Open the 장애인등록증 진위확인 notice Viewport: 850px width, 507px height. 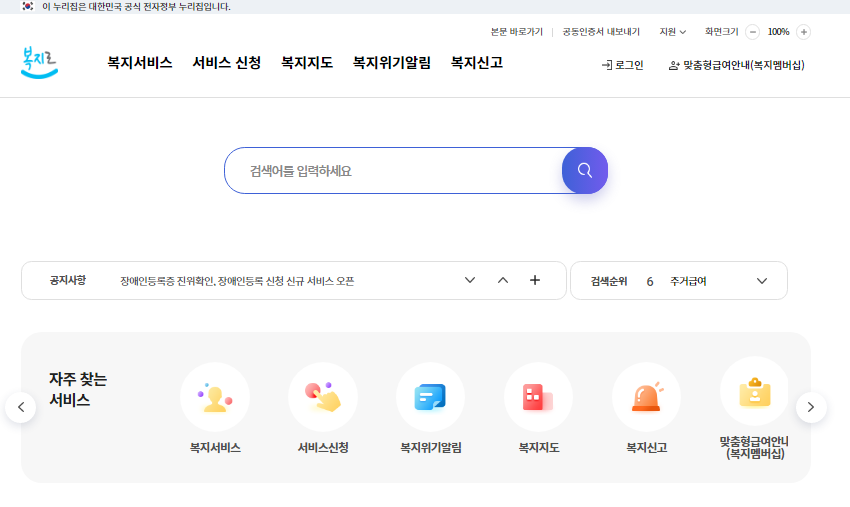pyautogui.click(x=237, y=281)
